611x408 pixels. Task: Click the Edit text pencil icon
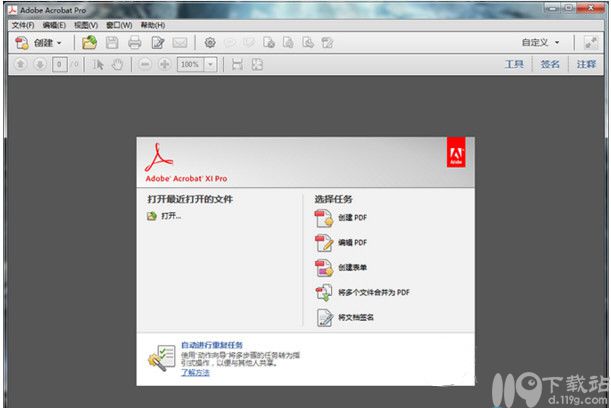(158, 42)
